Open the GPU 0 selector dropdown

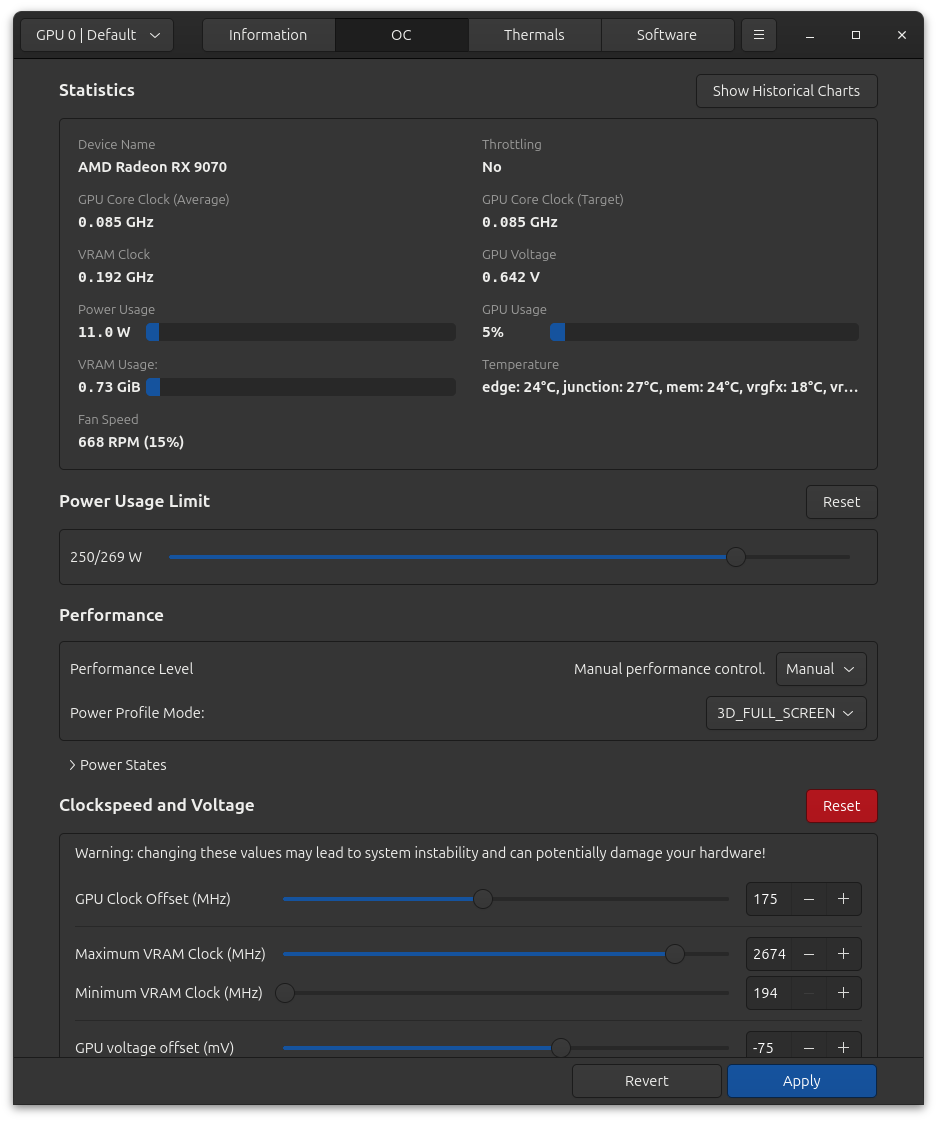(x=97, y=35)
